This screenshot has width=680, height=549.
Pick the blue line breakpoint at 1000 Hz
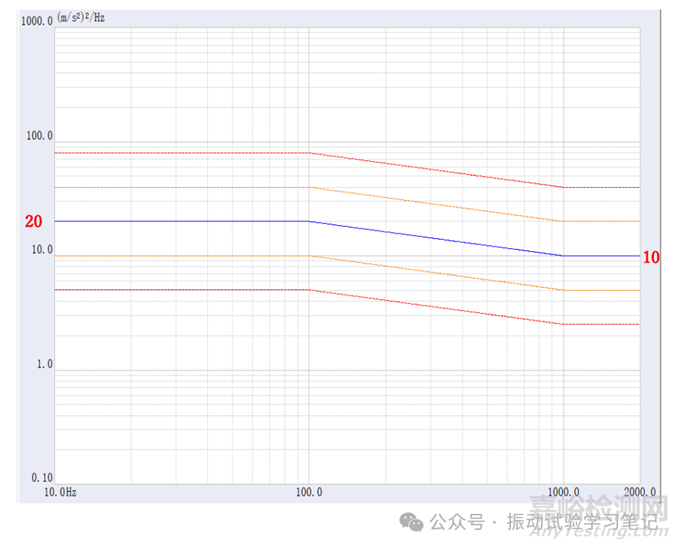[x=564, y=256]
